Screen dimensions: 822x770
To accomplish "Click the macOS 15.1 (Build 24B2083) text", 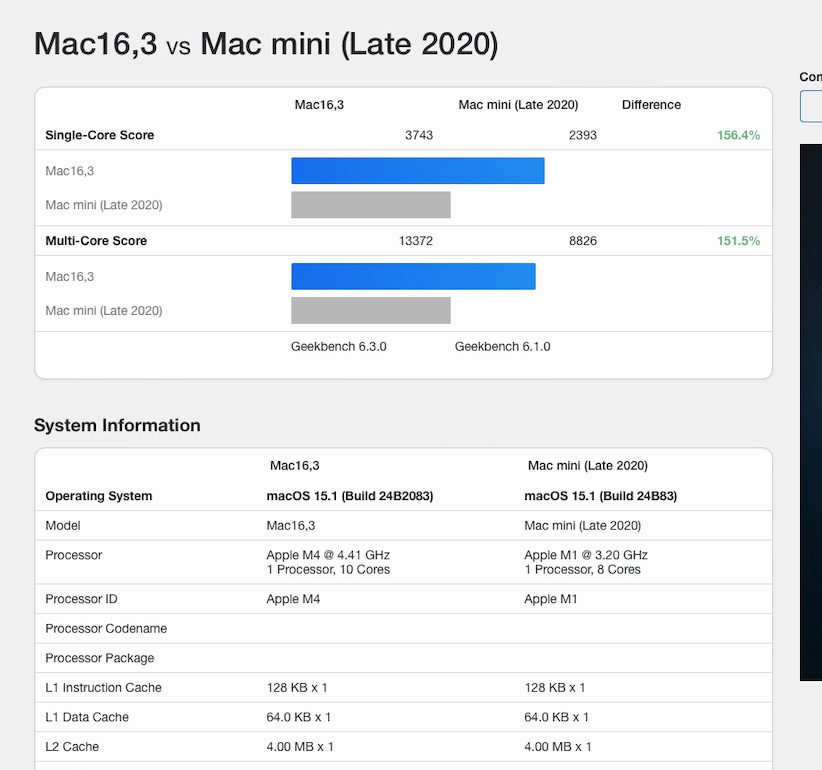I will (349, 496).
